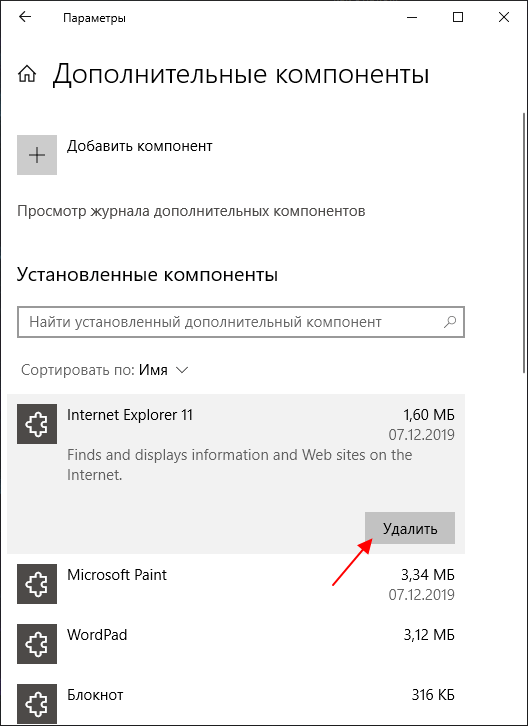The width and height of the screenshot is (528, 726).
Task: Click the vertical scrollbar on the right
Action: click(x=522, y=241)
